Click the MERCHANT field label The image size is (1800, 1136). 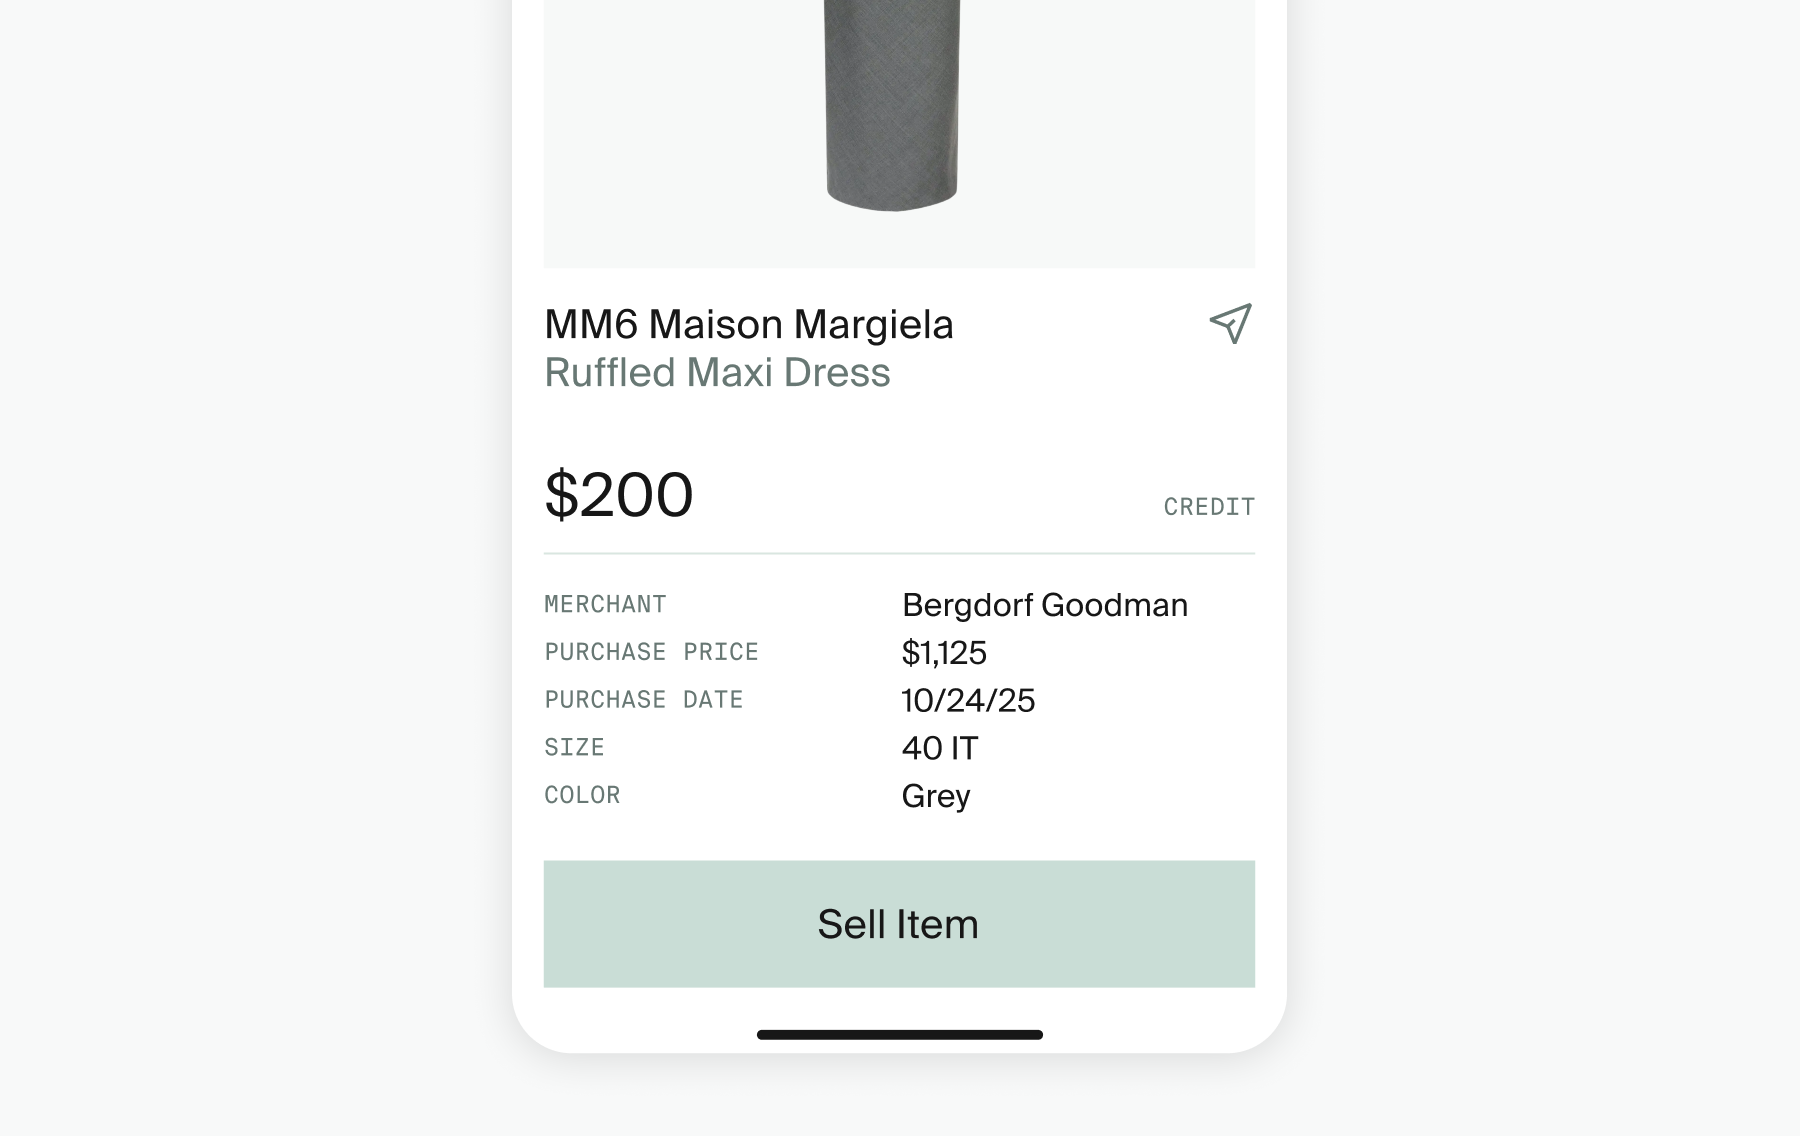tap(605, 605)
